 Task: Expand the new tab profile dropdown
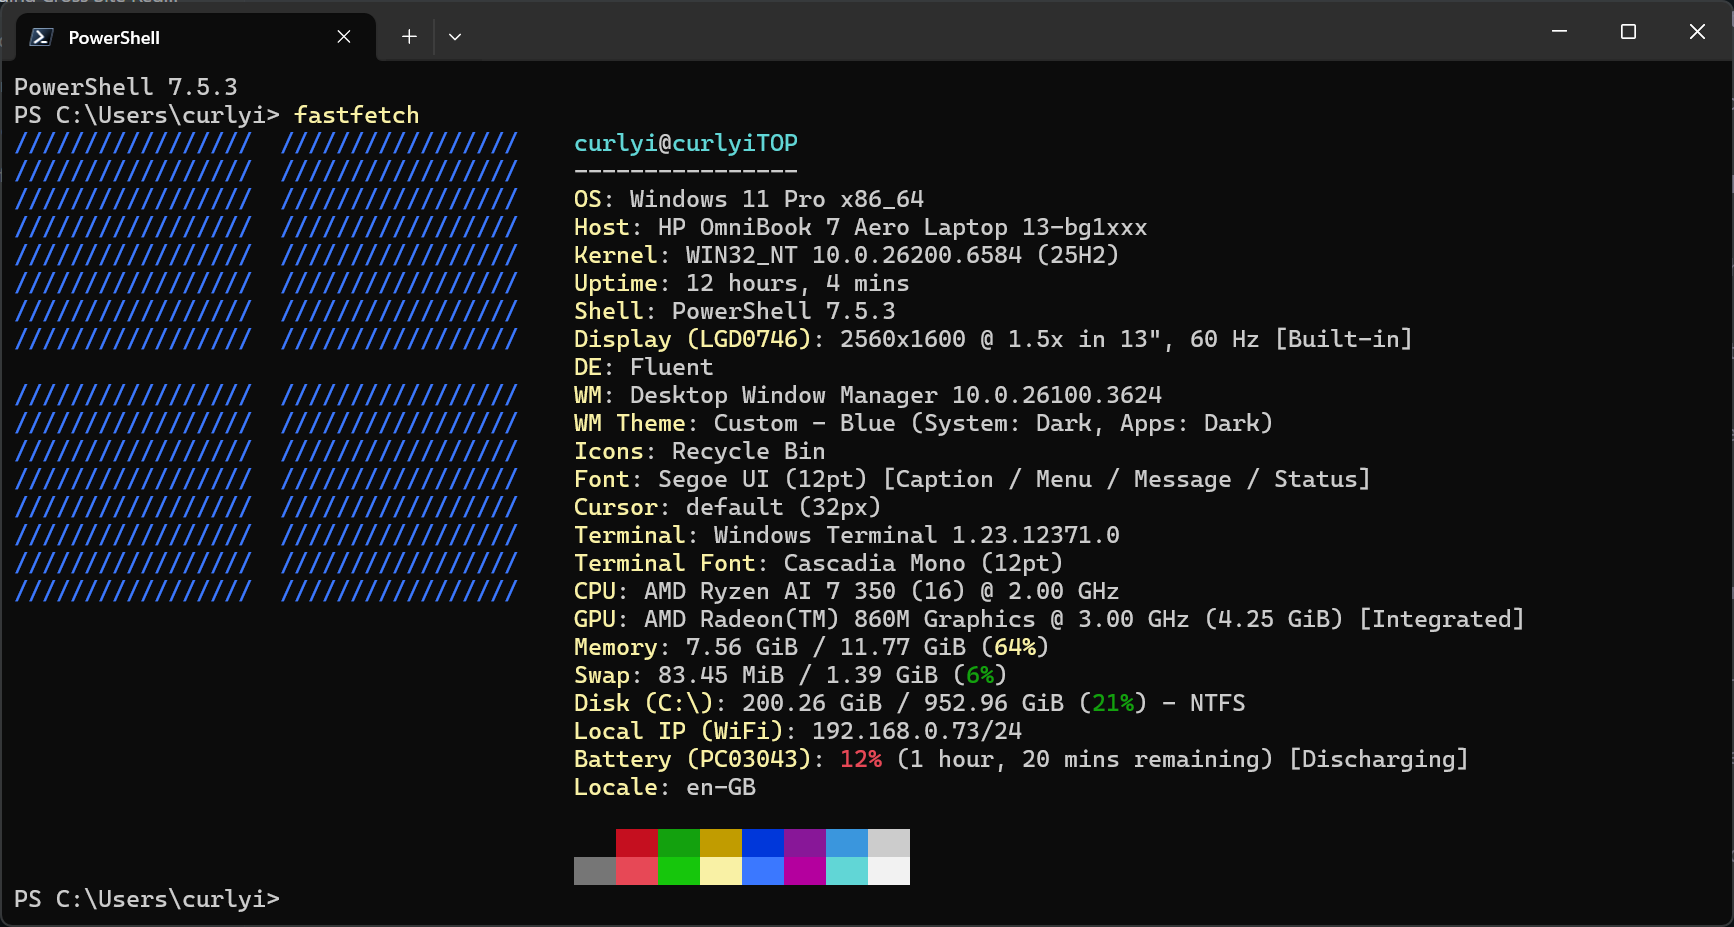pyautogui.click(x=455, y=37)
